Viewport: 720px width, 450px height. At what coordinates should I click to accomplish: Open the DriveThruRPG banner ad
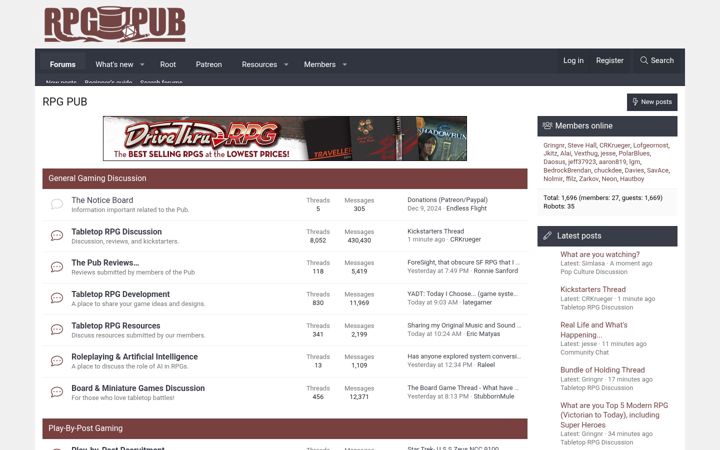(285, 138)
